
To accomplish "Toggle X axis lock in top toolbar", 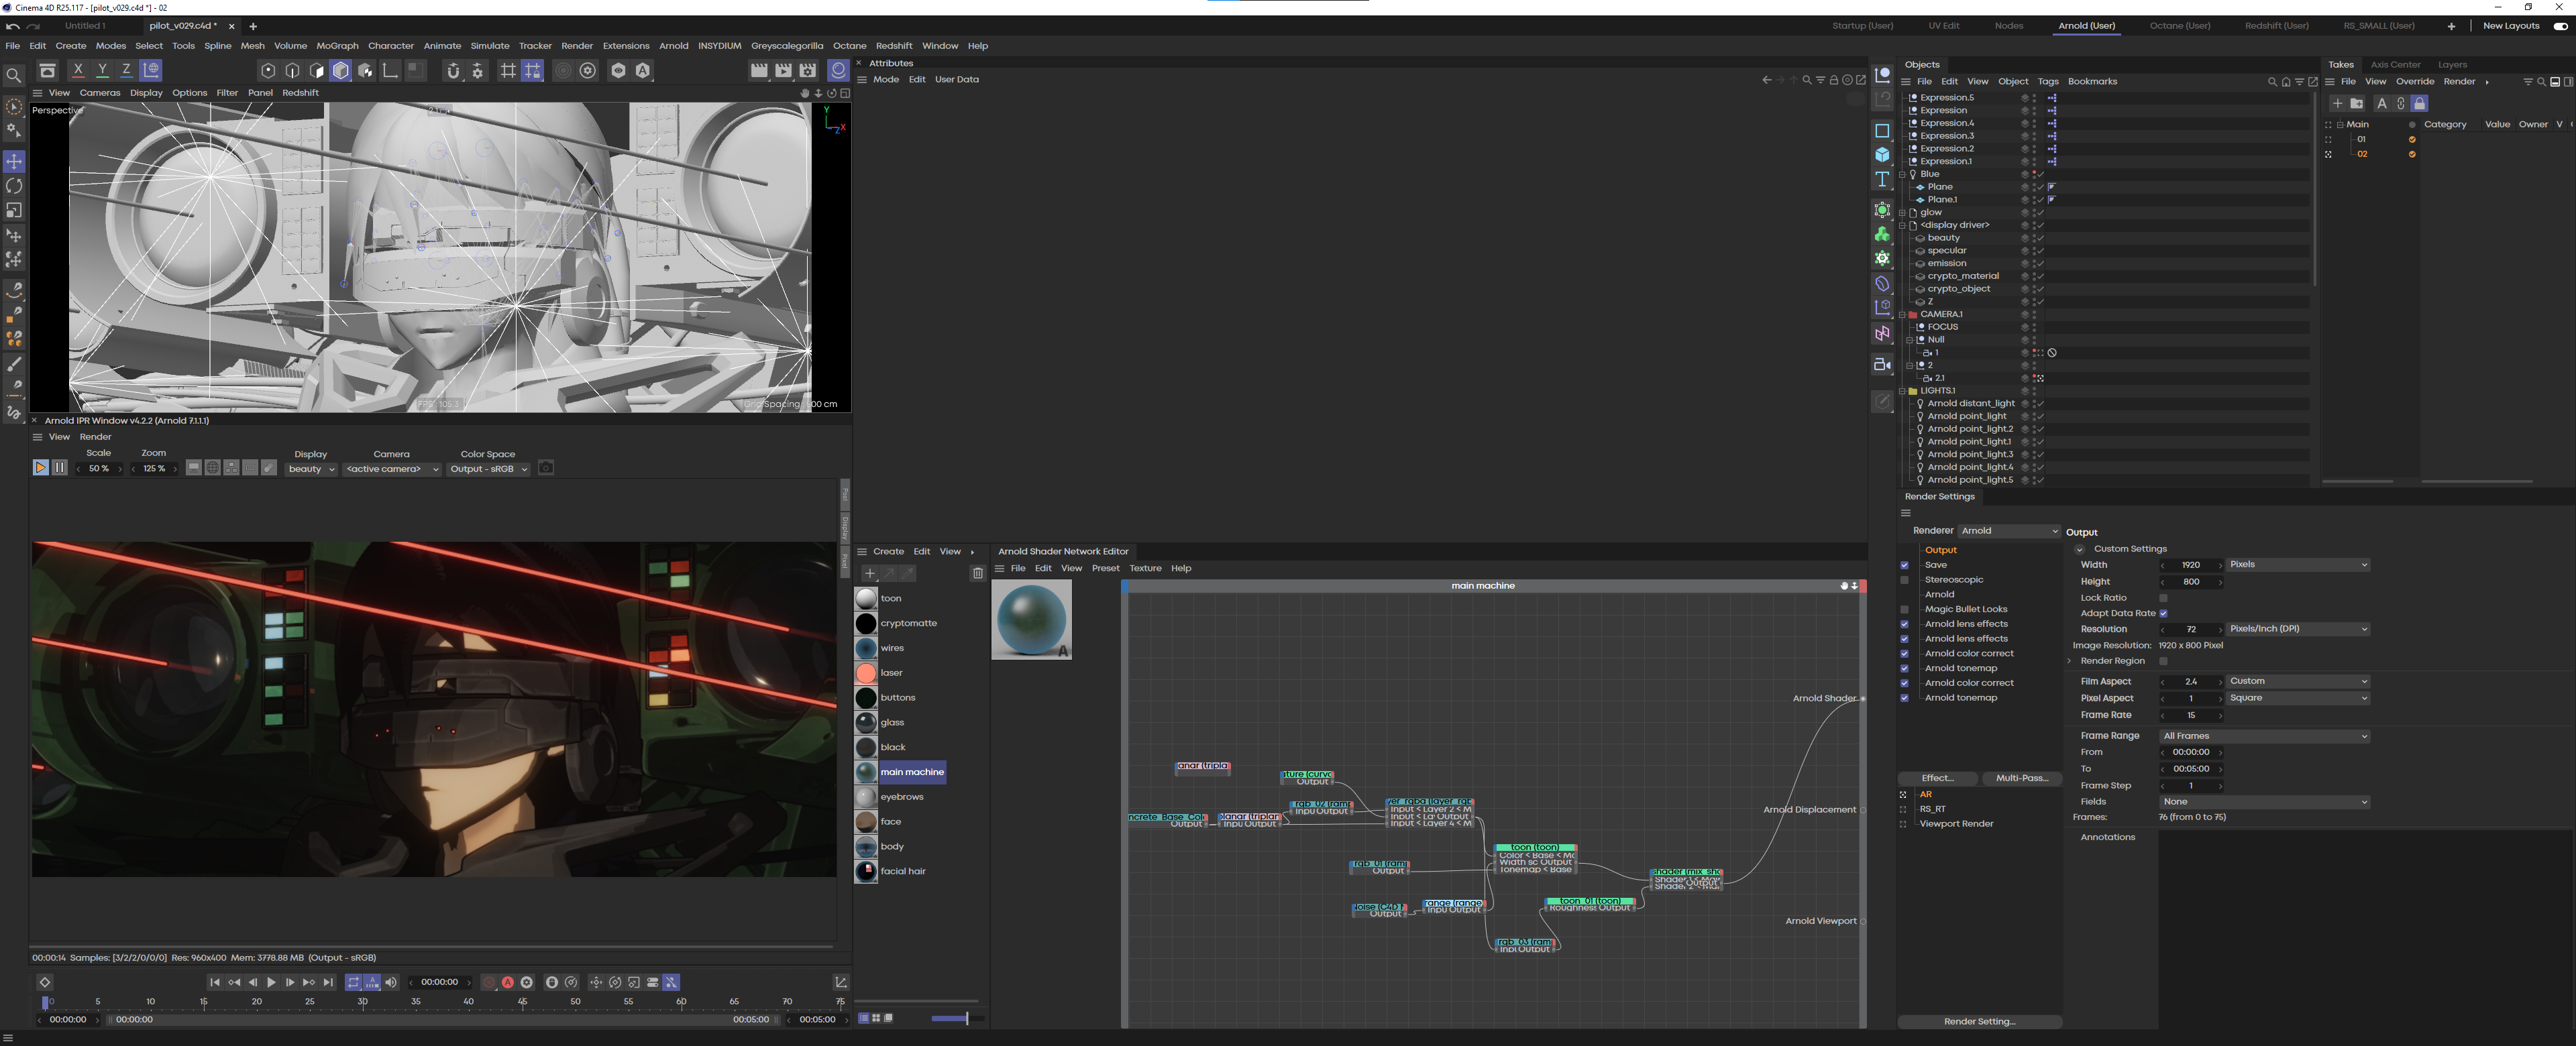I will pyautogui.click(x=78, y=70).
